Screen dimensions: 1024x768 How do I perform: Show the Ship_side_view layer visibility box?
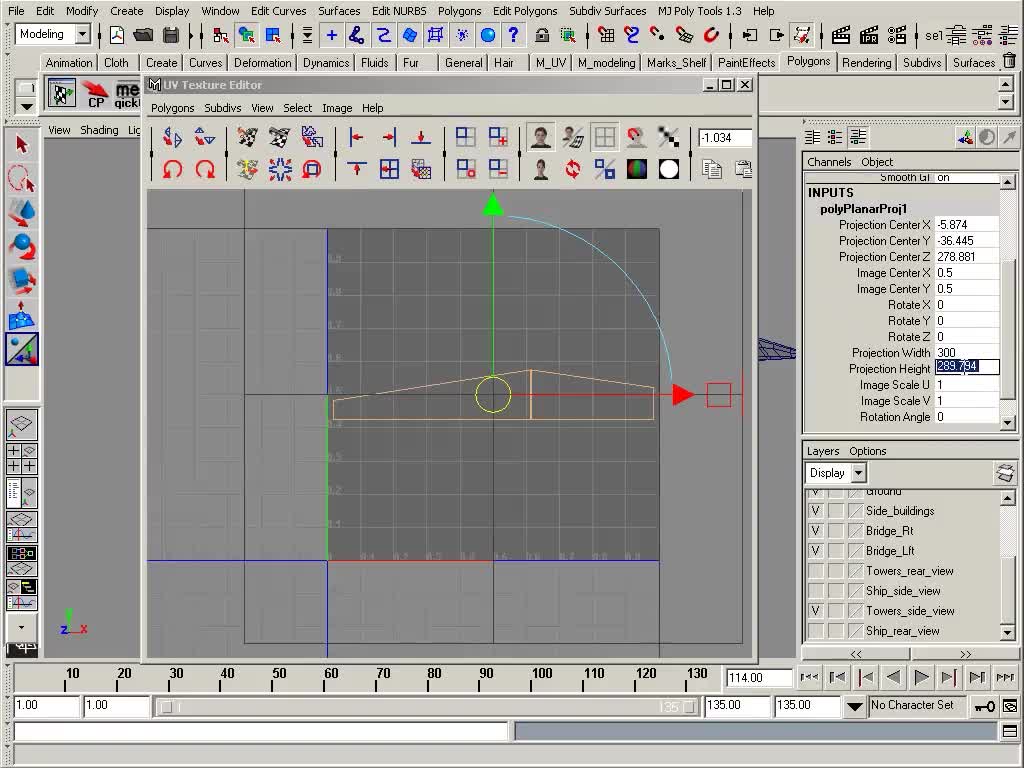tap(815, 591)
